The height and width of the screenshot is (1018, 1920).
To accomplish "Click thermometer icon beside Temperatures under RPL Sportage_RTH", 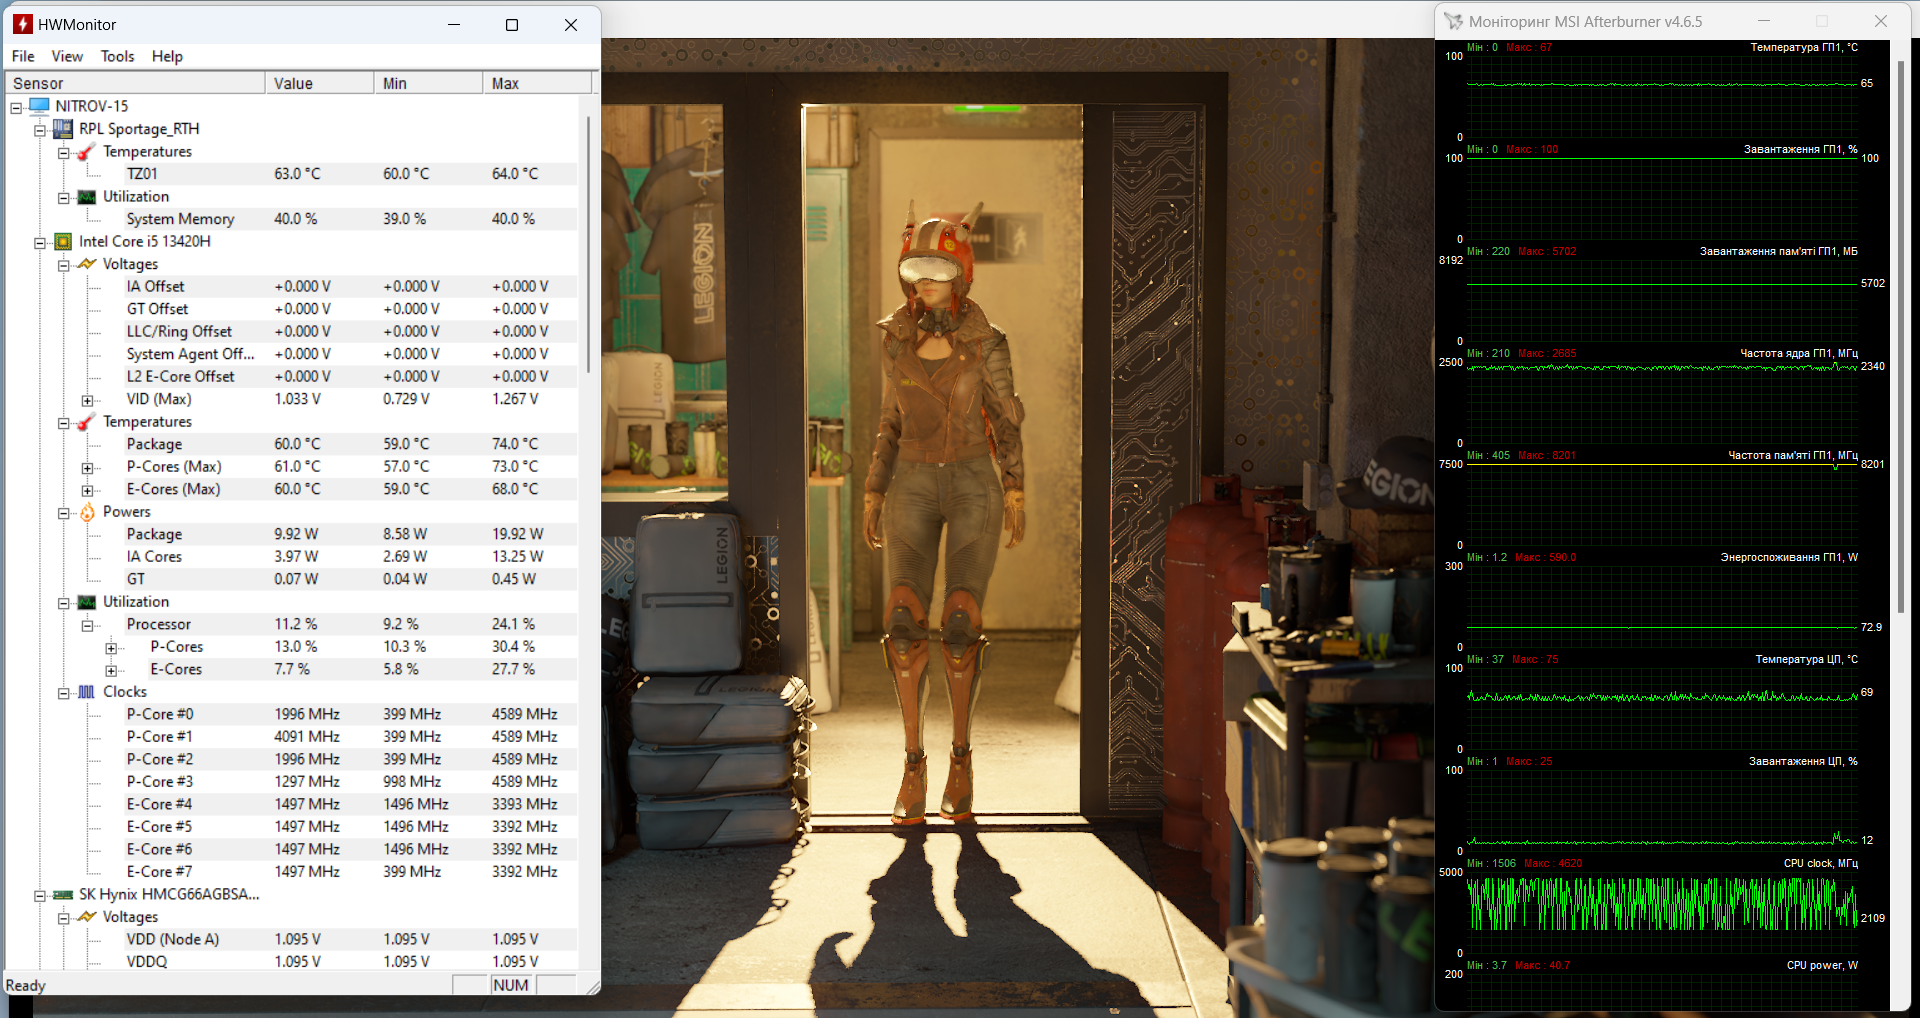I will pyautogui.click(x=87, y=152).
